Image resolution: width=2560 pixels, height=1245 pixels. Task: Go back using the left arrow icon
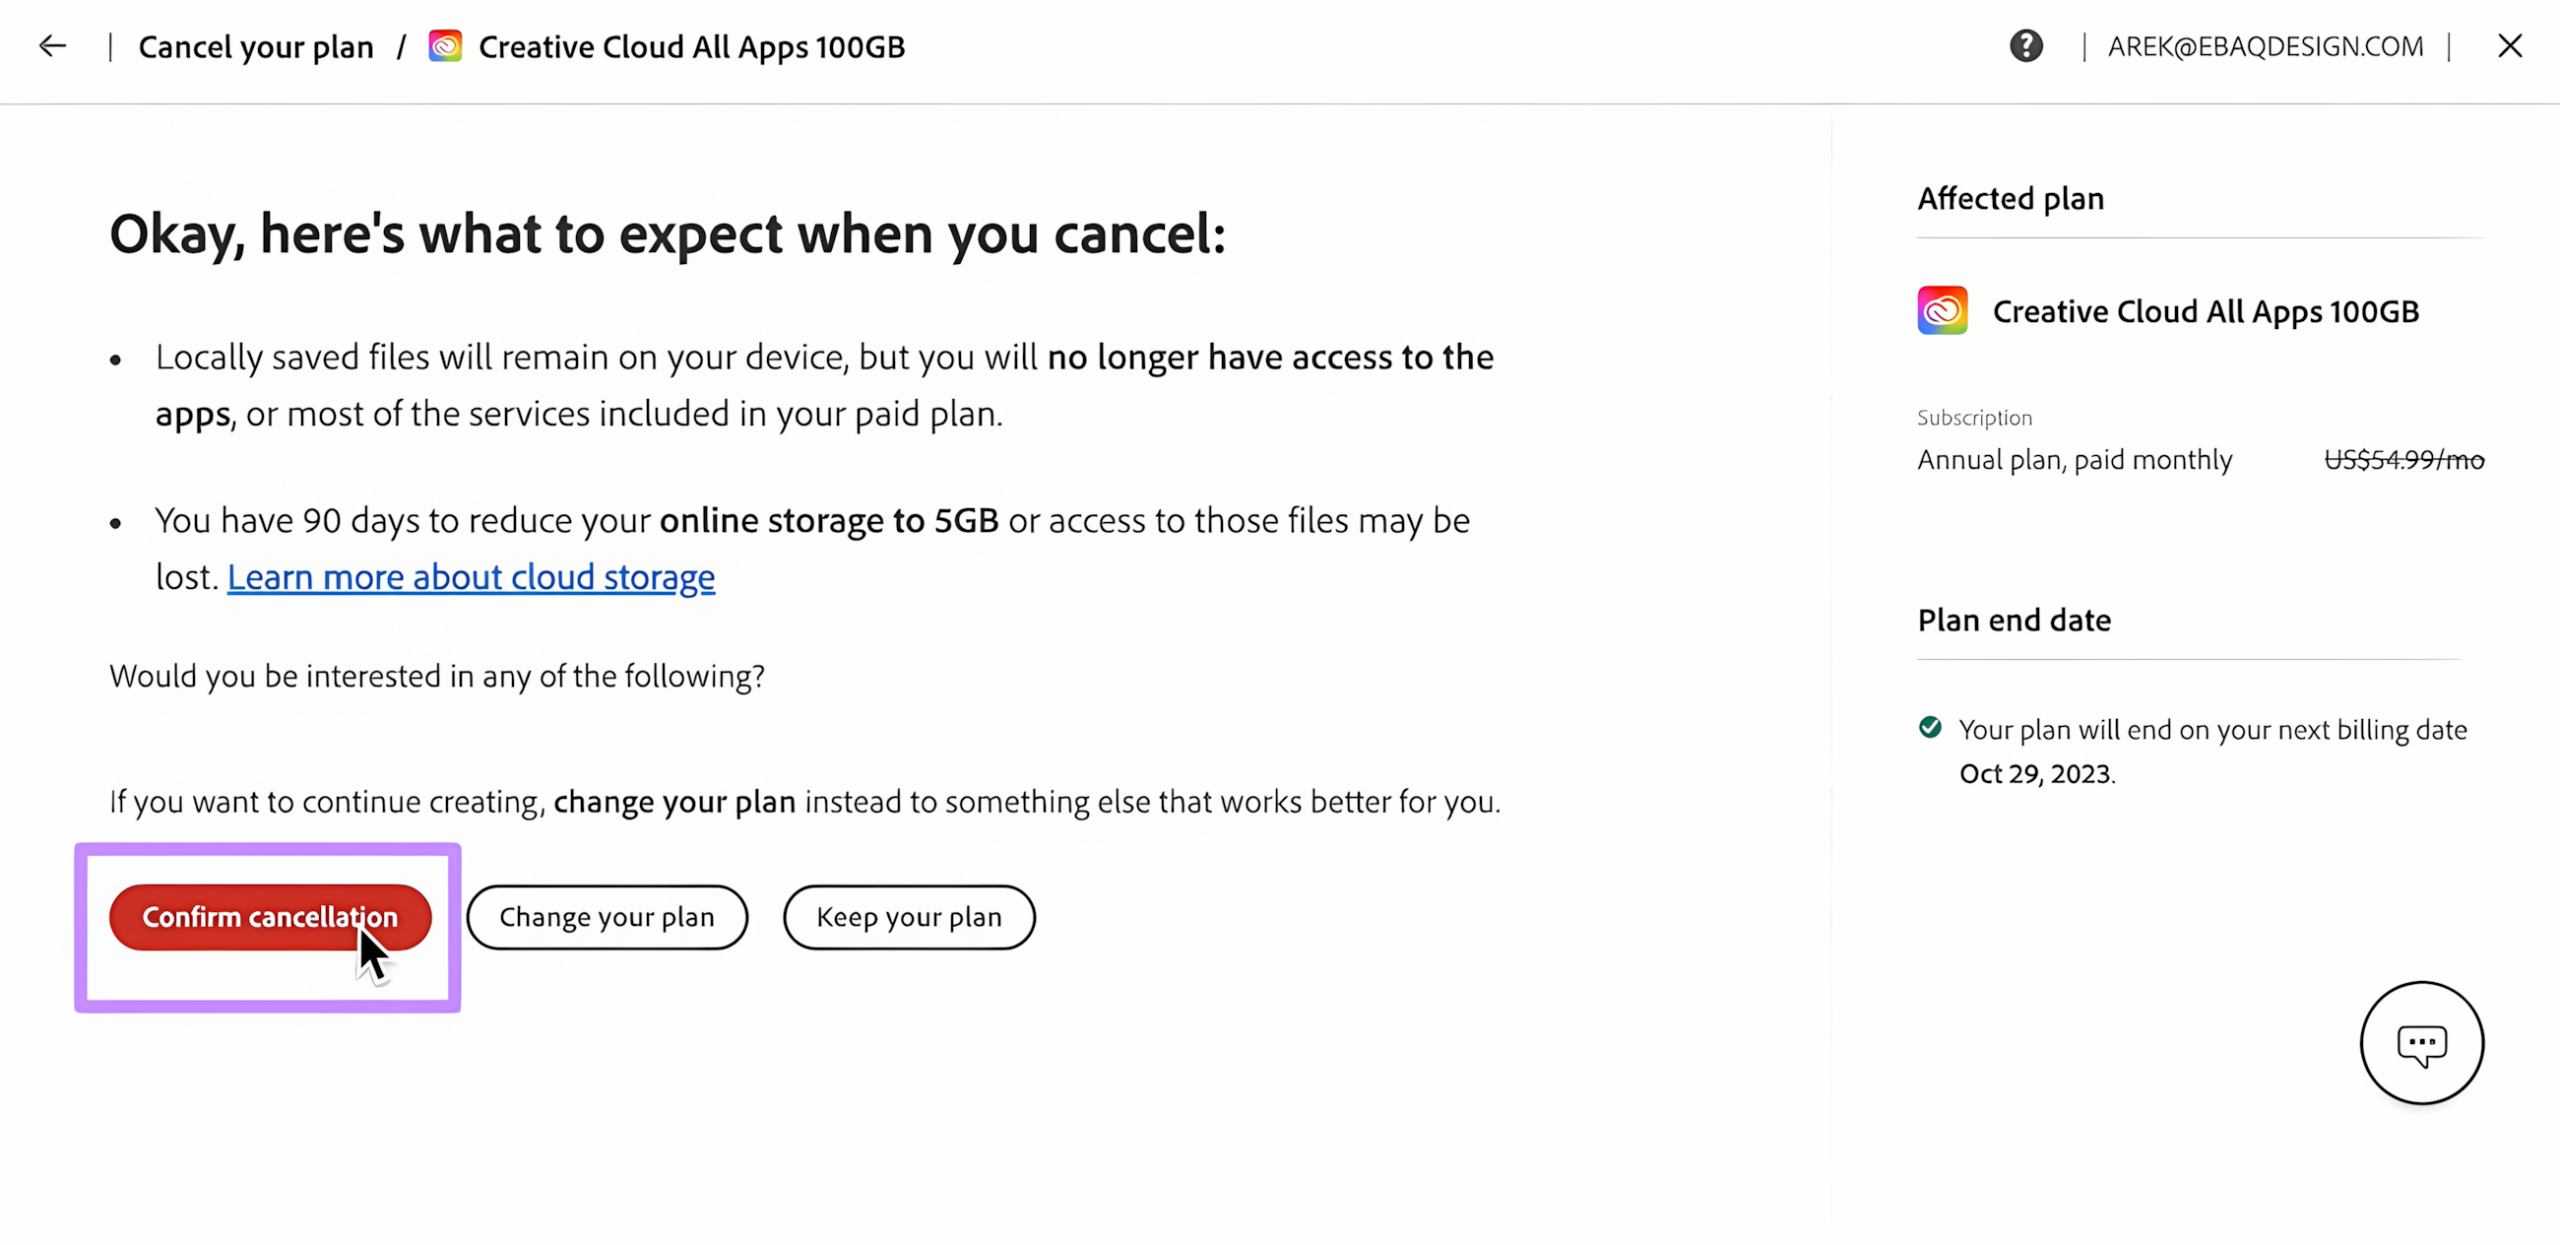pyautogui.click(x=52, y=46)
